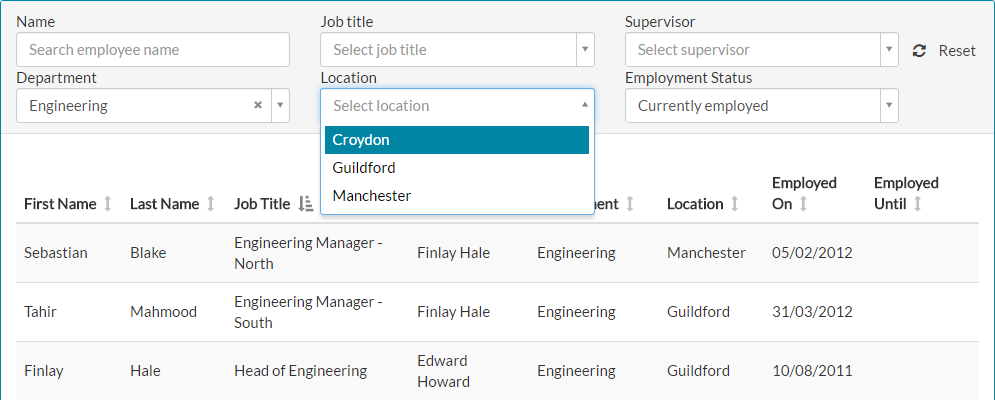Sort by Department column icon

pos(630,204)
